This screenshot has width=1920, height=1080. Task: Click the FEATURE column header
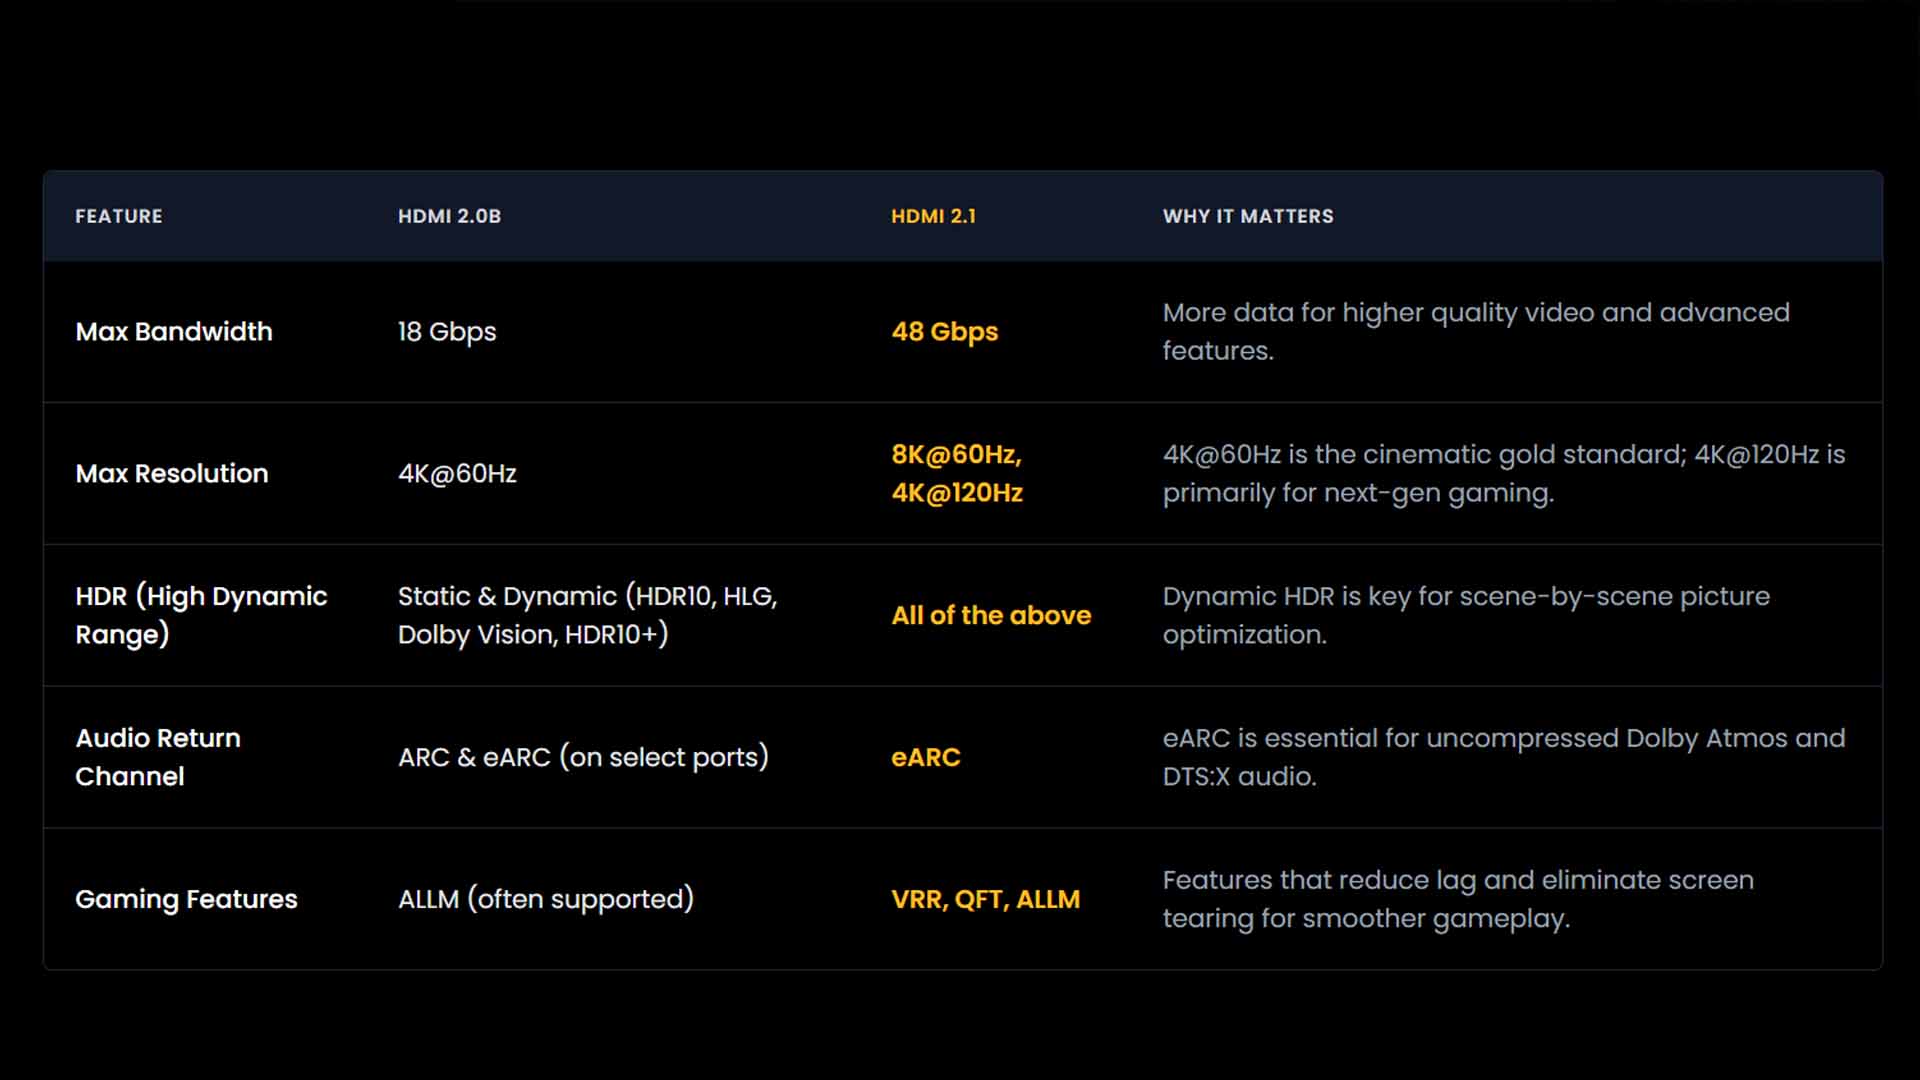coord(119,216)
